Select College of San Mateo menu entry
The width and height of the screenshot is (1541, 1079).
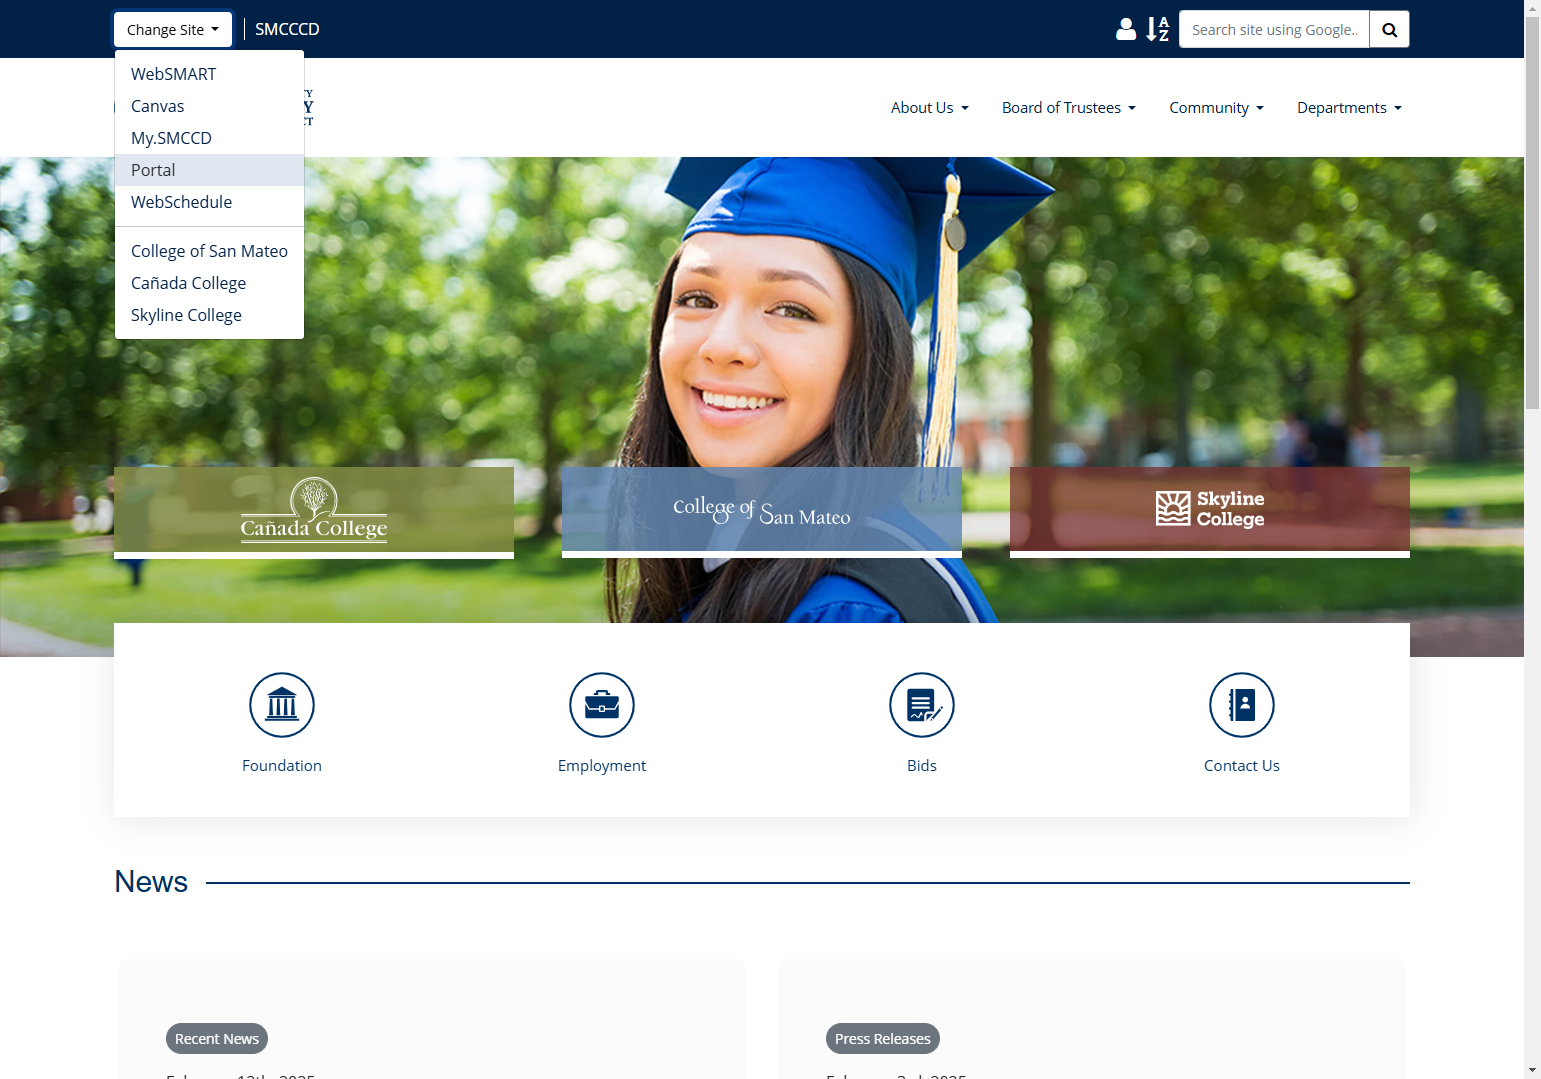(x=209, y=251)
